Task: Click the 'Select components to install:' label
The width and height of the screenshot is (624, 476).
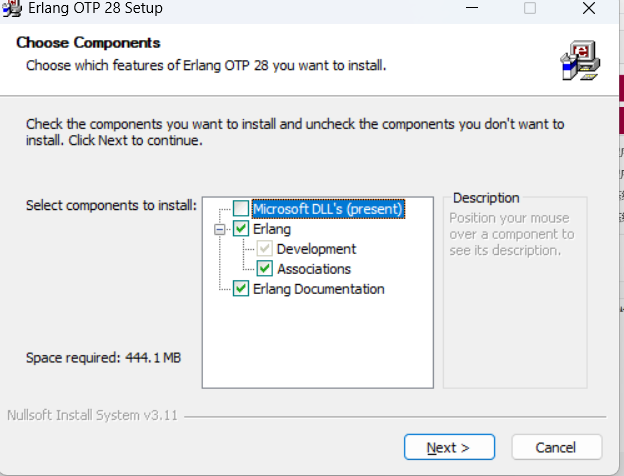Action: (111, 205)
